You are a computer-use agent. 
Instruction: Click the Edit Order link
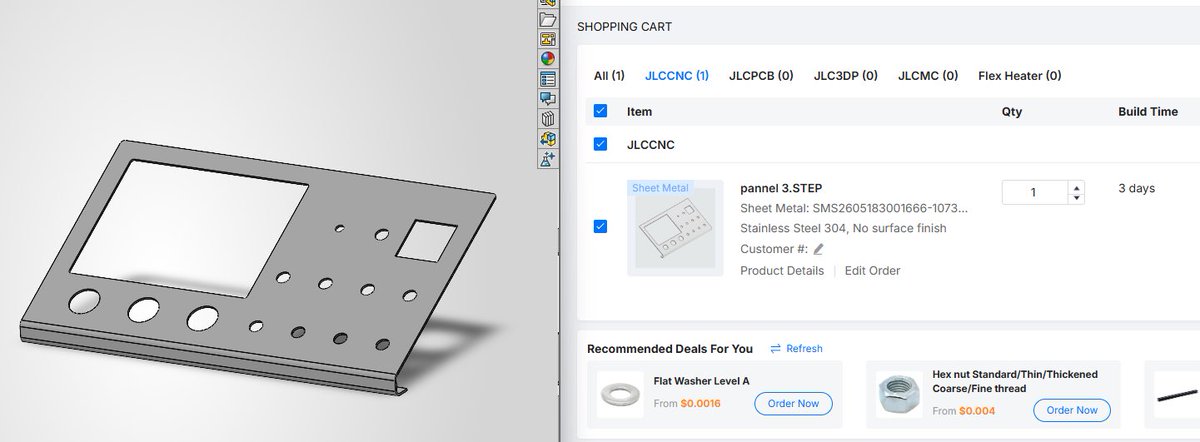coord(872,271)
